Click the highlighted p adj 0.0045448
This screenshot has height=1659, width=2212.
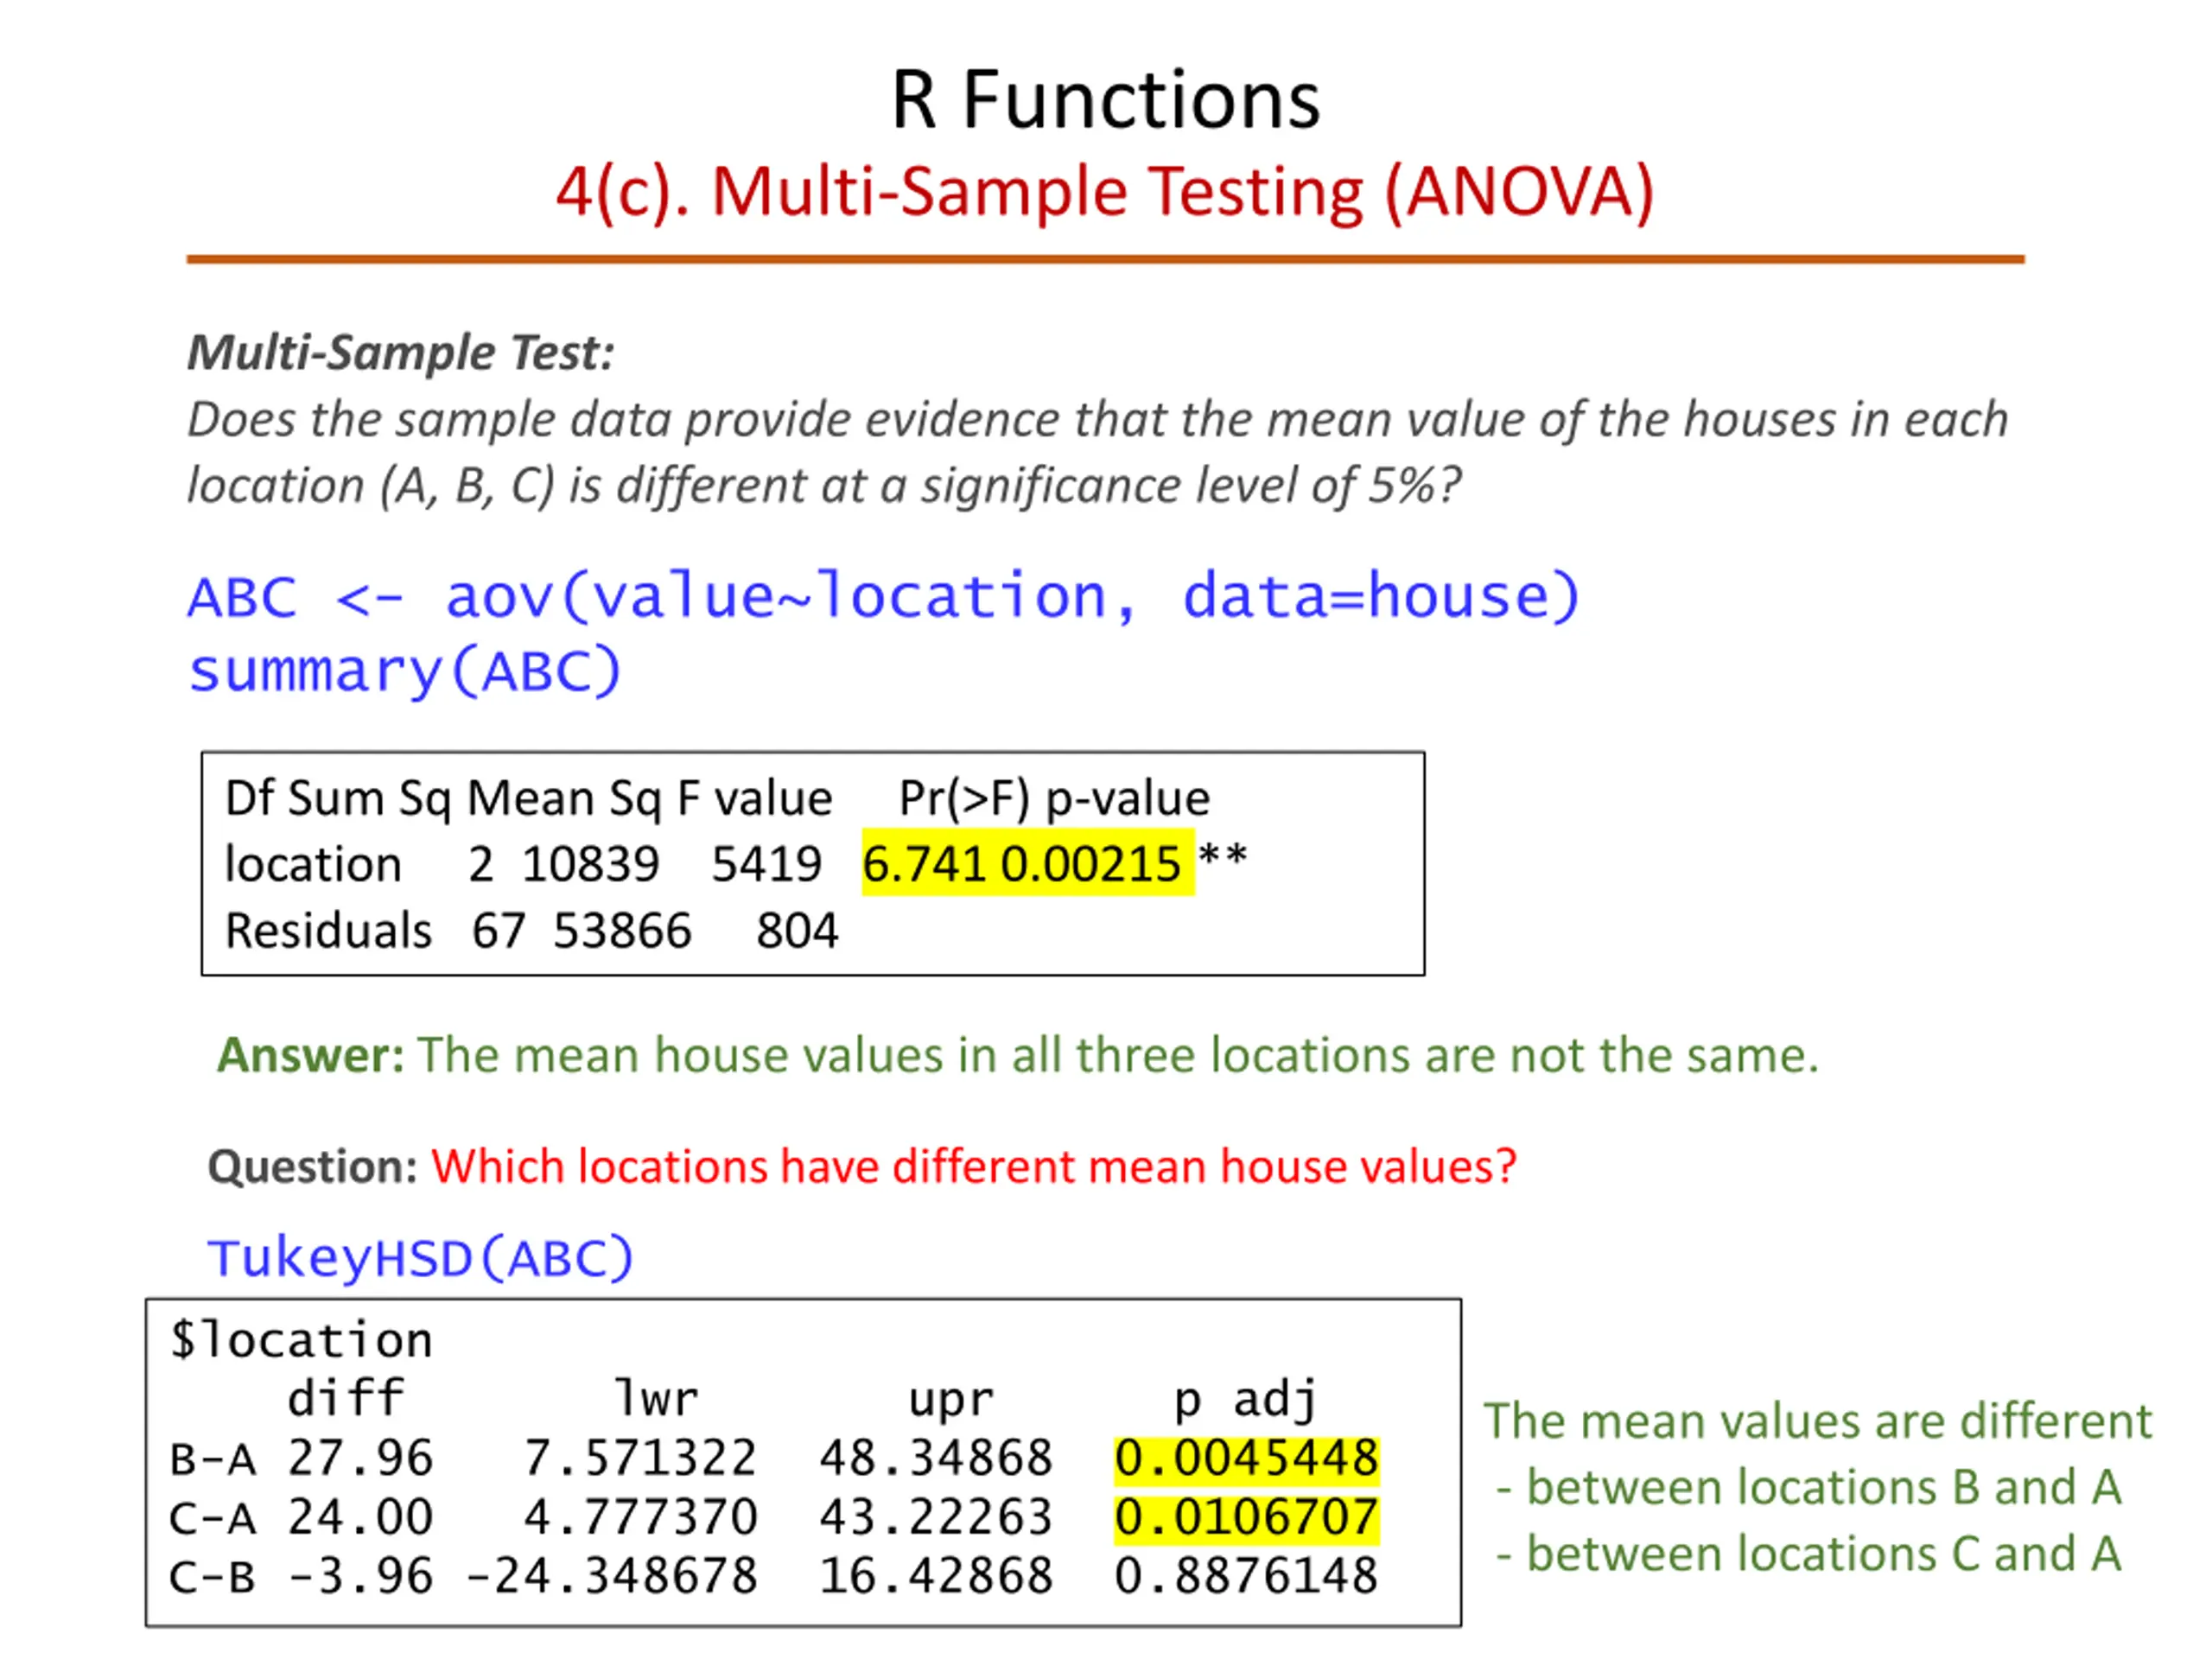click(x=1246, y=1458)
